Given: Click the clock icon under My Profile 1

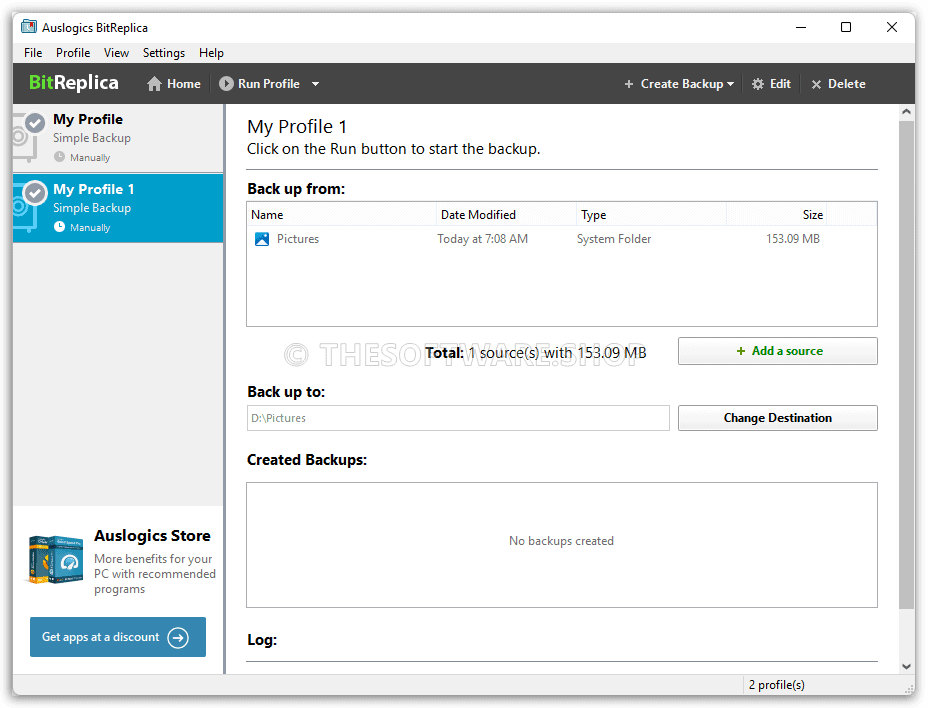Looking at the screenshot, I should coord(59,227).
